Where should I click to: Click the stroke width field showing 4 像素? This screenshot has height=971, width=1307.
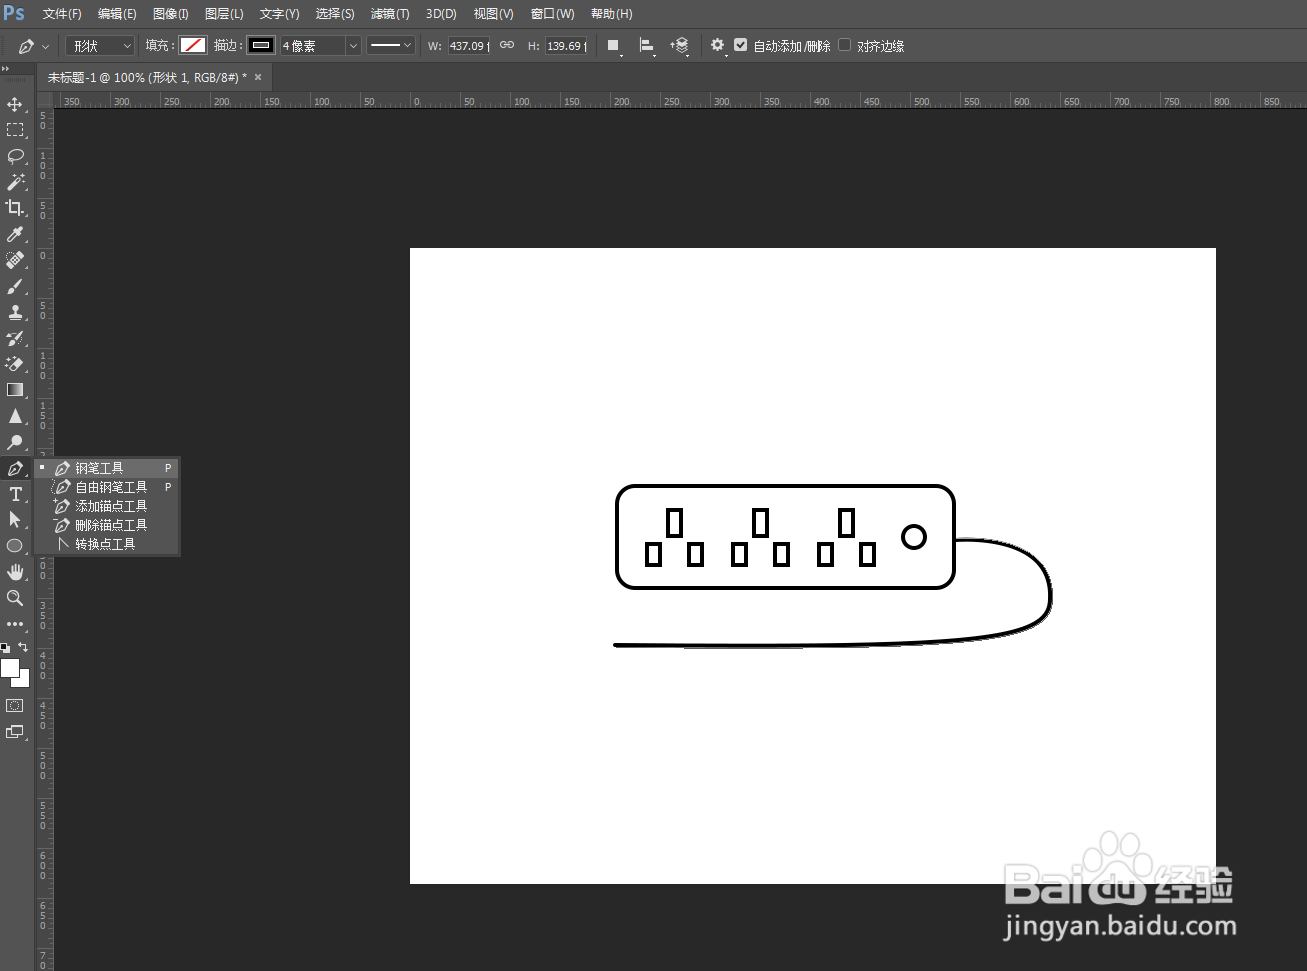pos(312,46)
